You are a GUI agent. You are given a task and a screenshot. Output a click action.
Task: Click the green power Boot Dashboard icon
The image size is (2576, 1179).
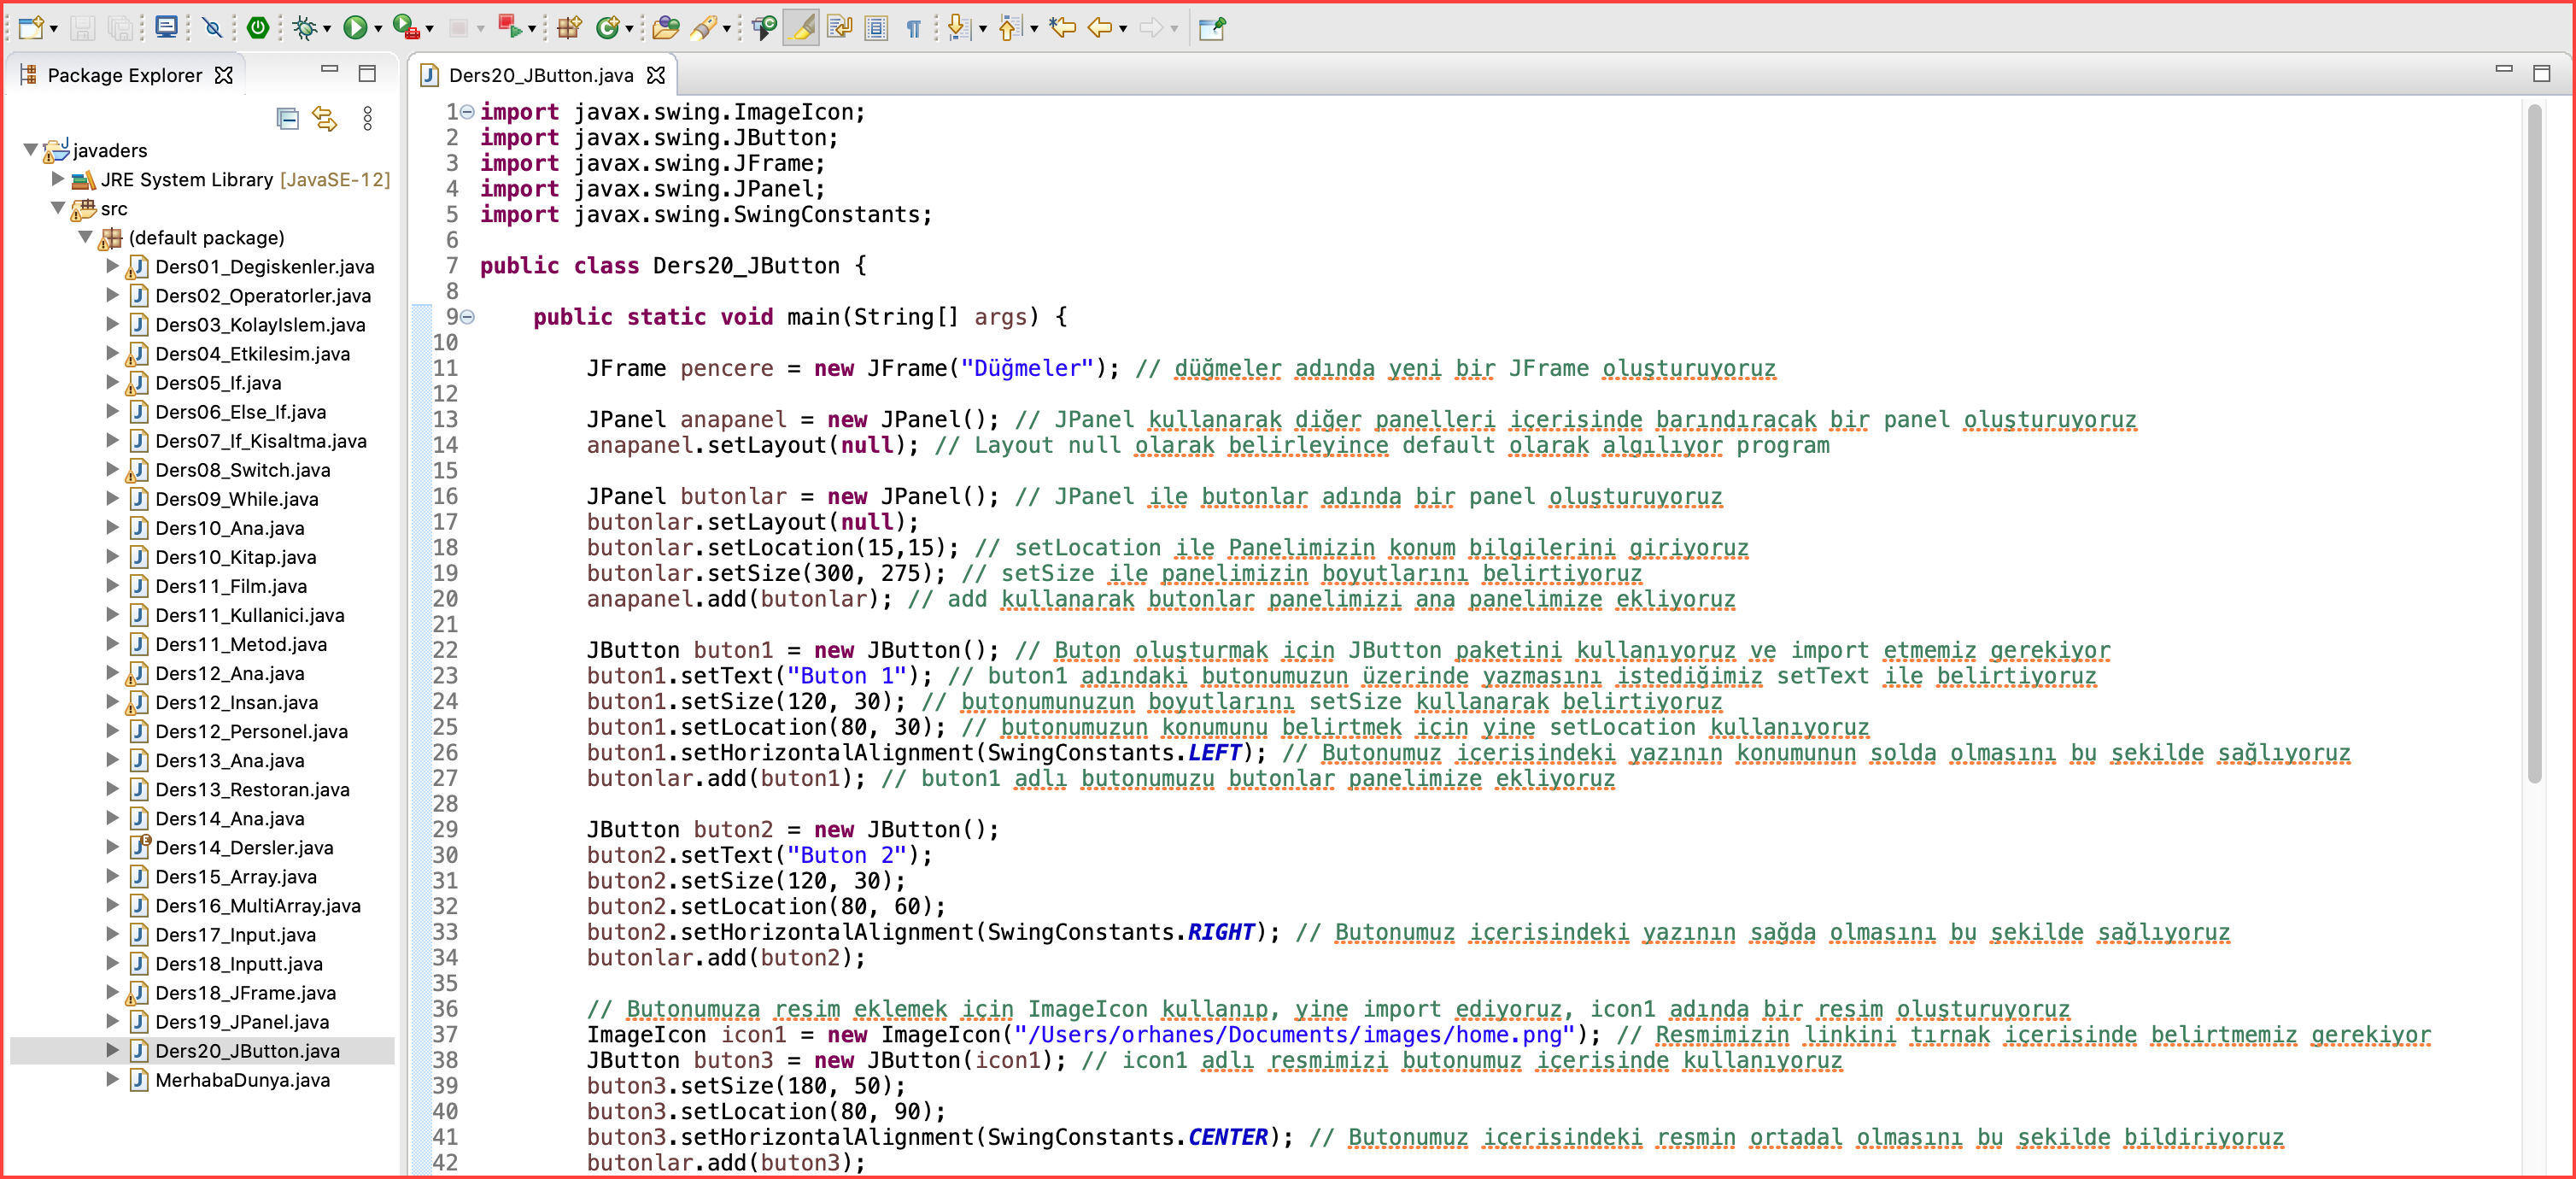pos(258,28)
